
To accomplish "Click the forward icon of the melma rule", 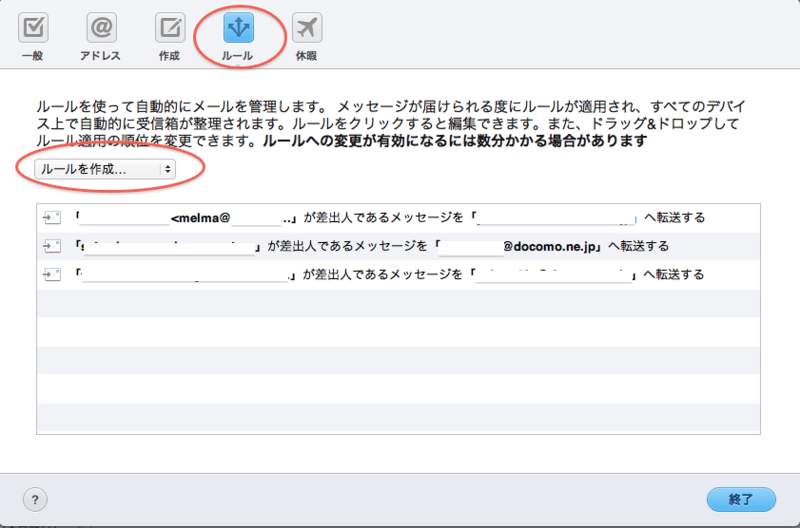I will click(x=52, y=217).
